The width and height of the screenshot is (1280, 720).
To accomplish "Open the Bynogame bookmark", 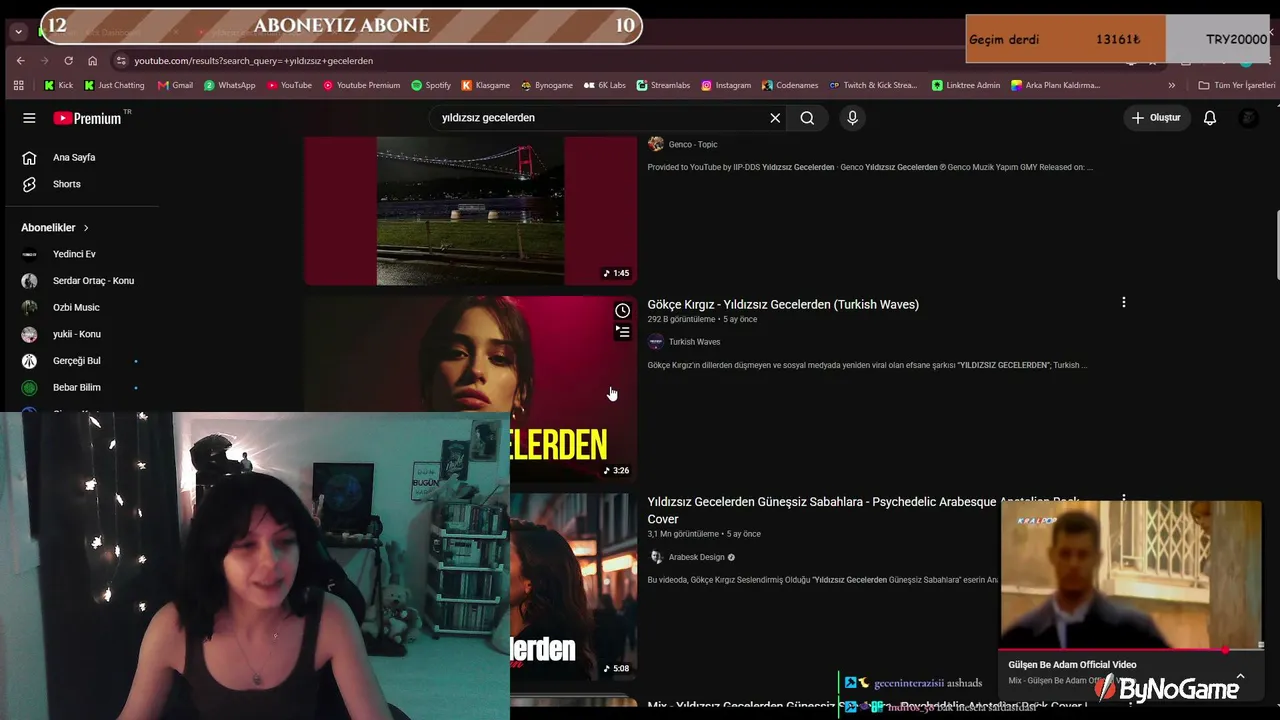I will 547,85.
